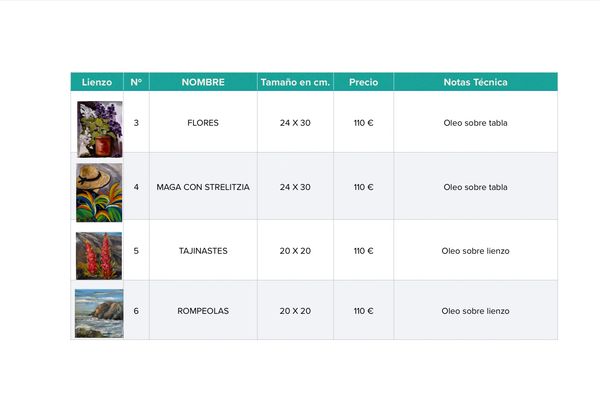Click the TAJINASTES name cell
The height and width of the screenshot is (394, 600).
click(203, 251)
